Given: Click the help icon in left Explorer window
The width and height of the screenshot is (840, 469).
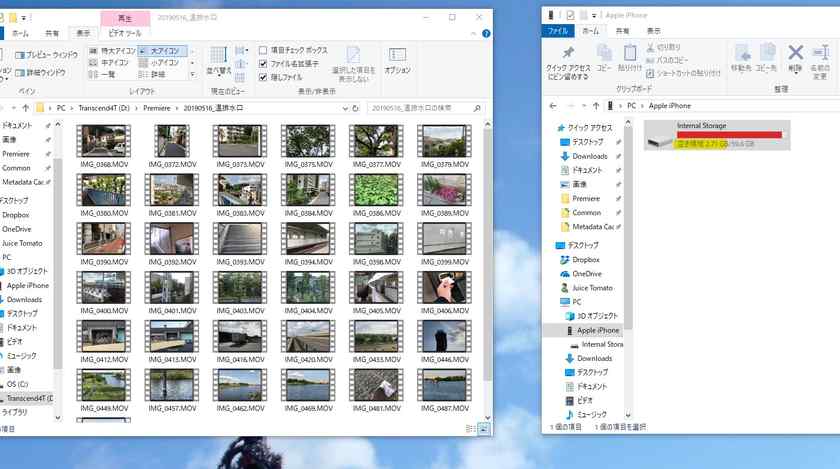Looking at the screenshot, I should [486, 33].
